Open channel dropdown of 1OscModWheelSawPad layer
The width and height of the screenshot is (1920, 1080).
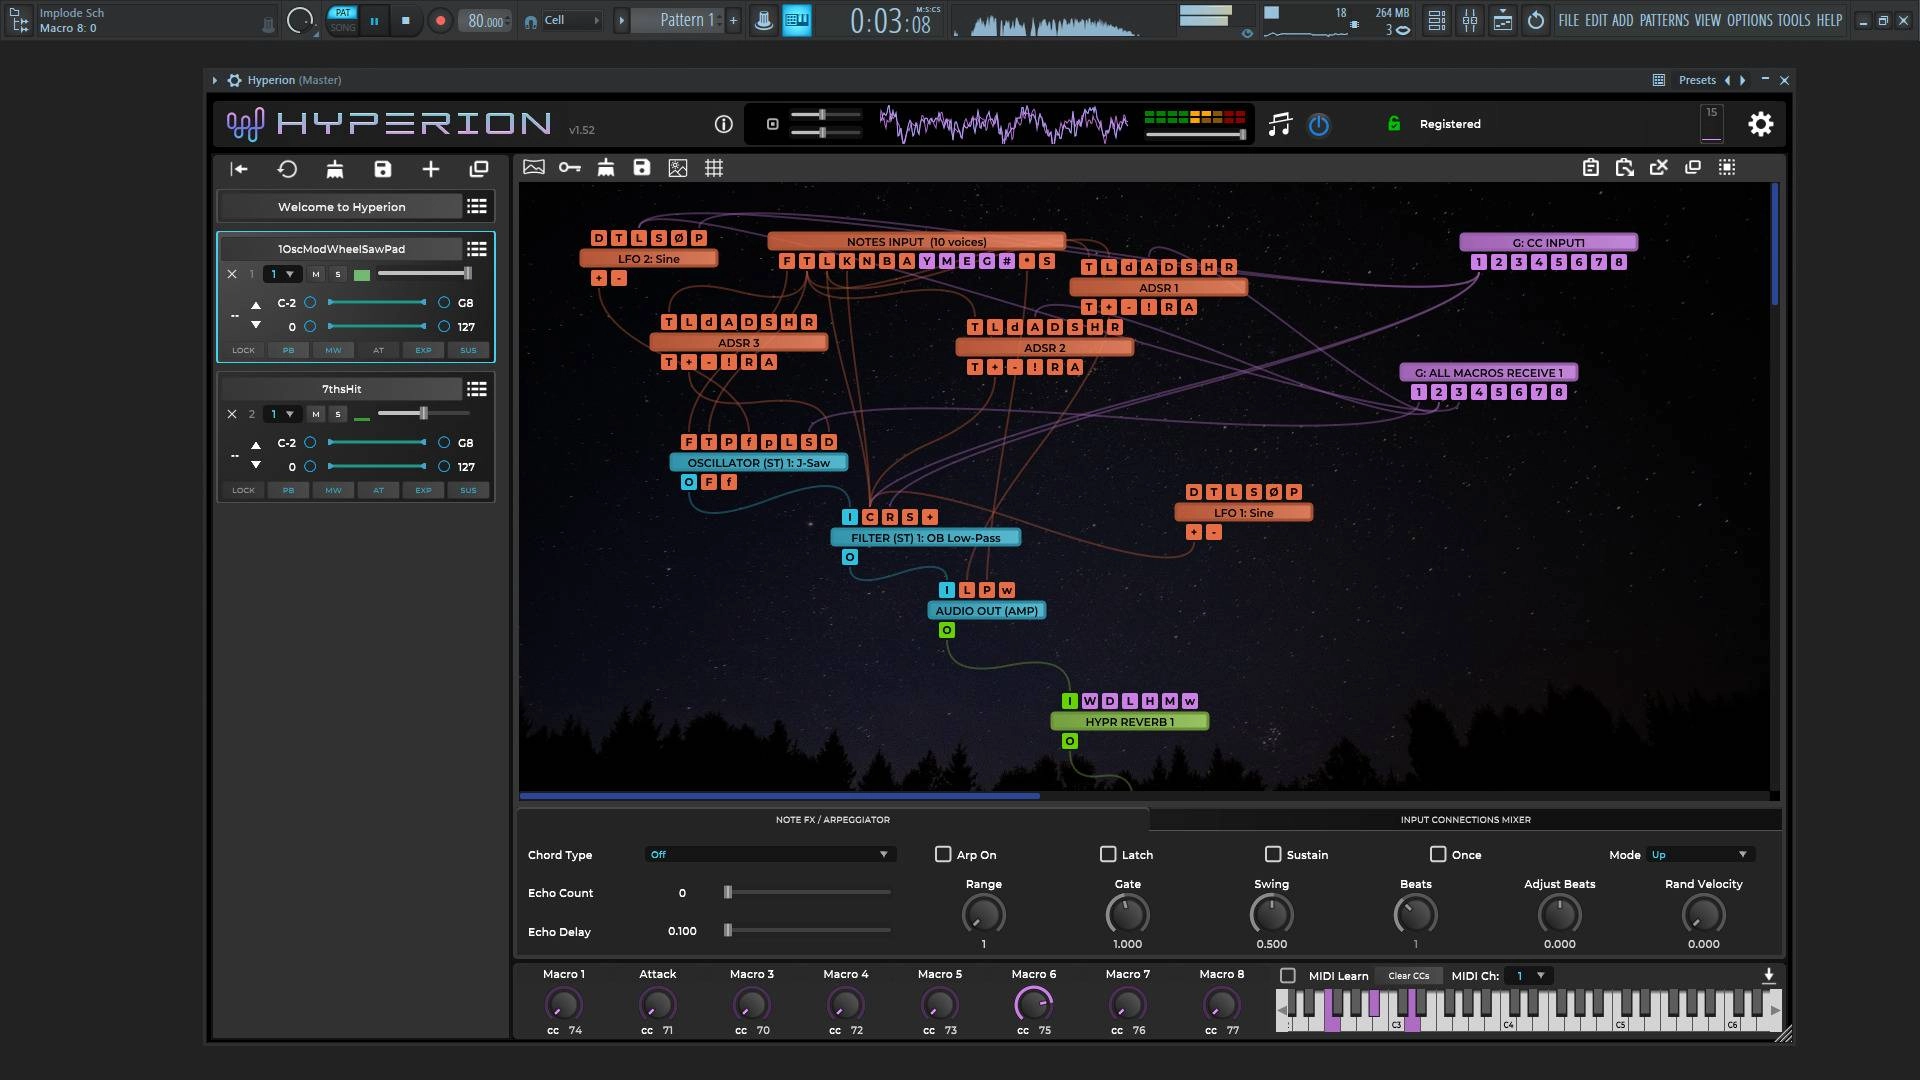(282, 274)
